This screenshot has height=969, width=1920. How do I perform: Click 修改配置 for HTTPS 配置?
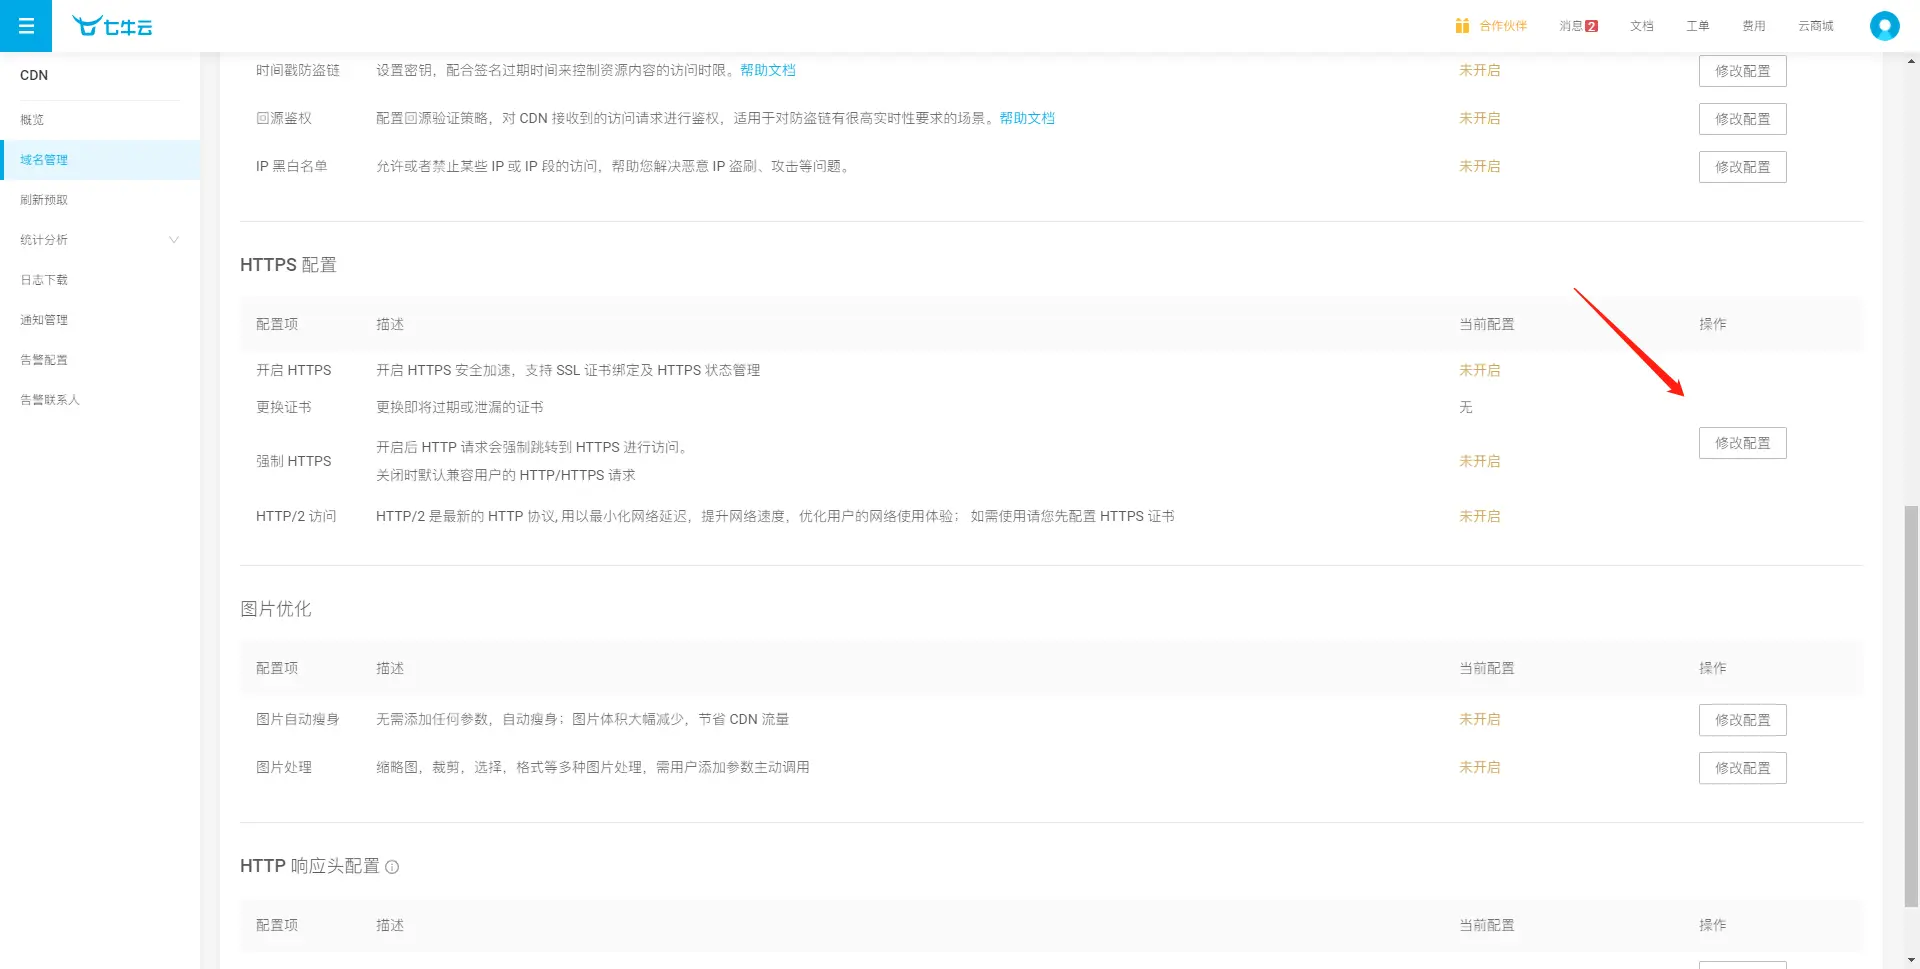point(1742,443)
